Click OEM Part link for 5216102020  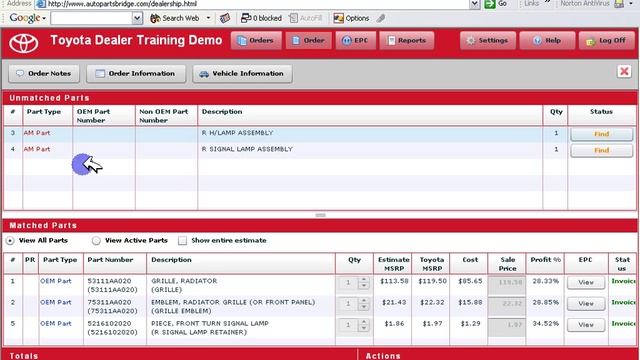click(x=56, y=324)
